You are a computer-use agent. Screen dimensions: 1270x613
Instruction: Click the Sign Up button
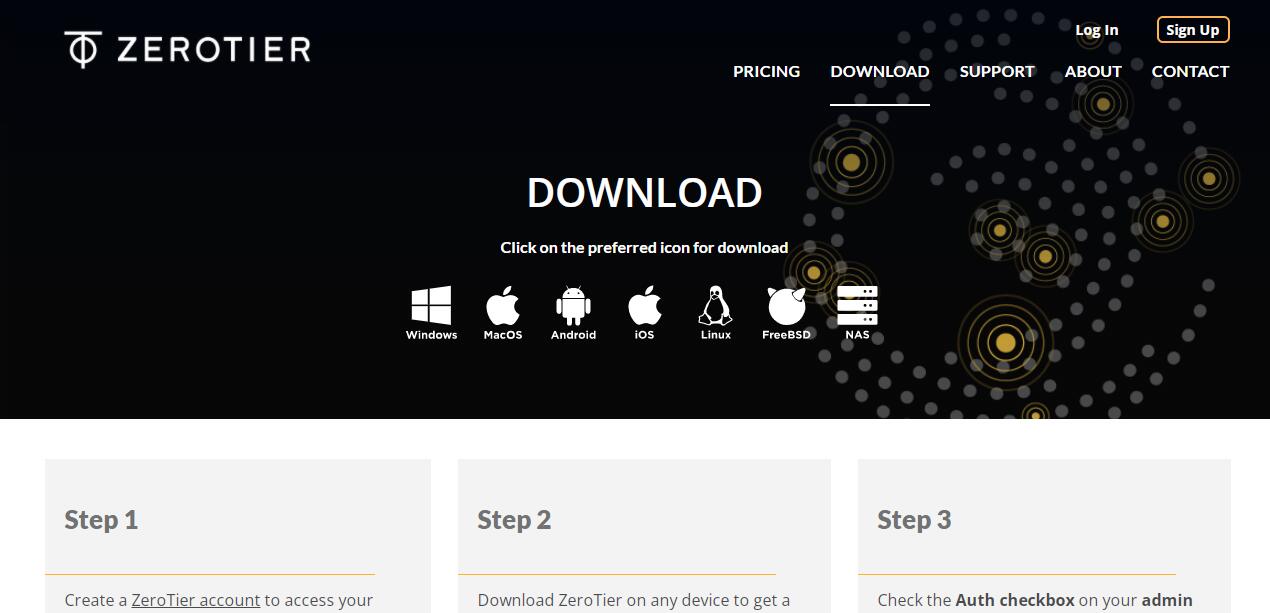(1193, 30)
